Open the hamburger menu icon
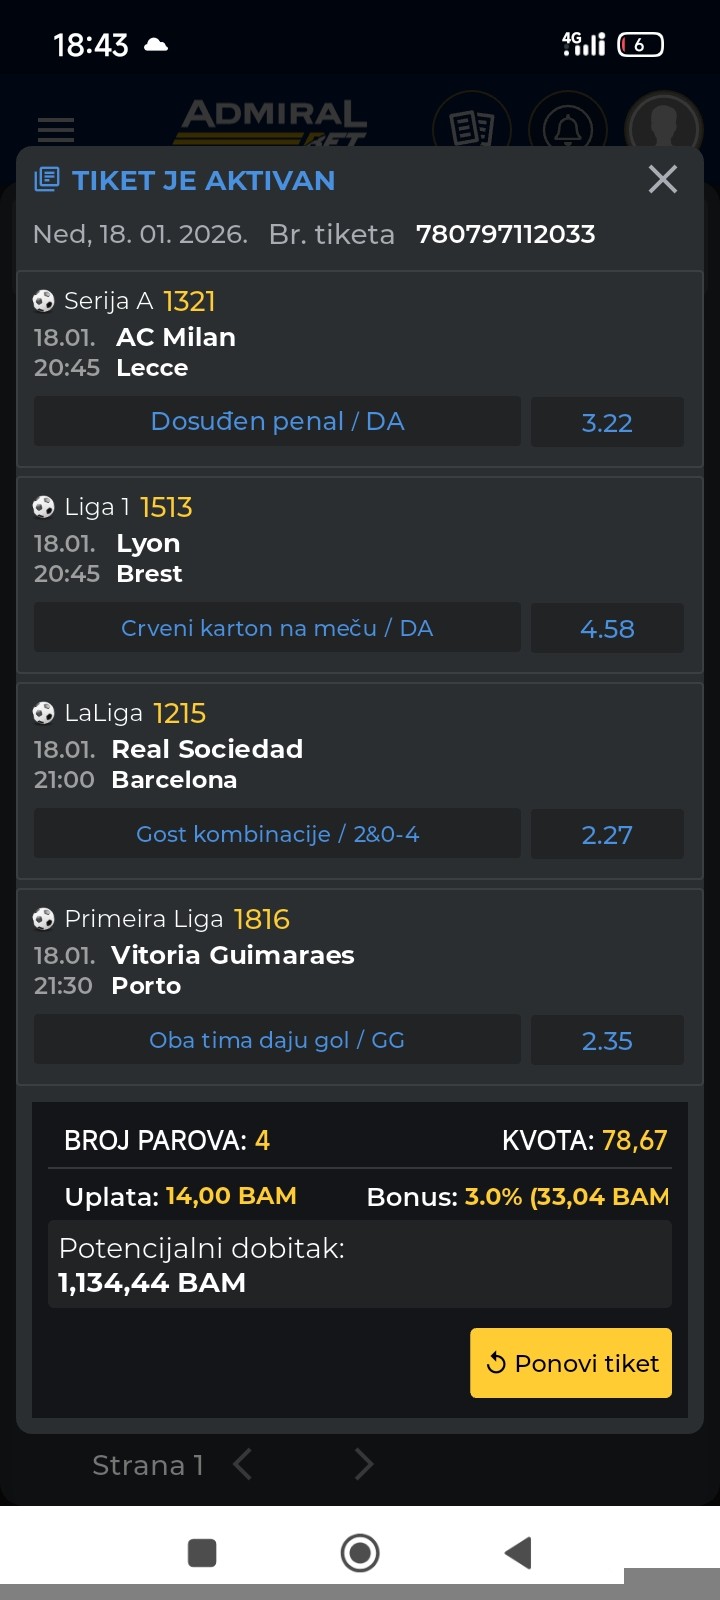This screenshot has width=720, height=1600. click(x=56, y=129)
